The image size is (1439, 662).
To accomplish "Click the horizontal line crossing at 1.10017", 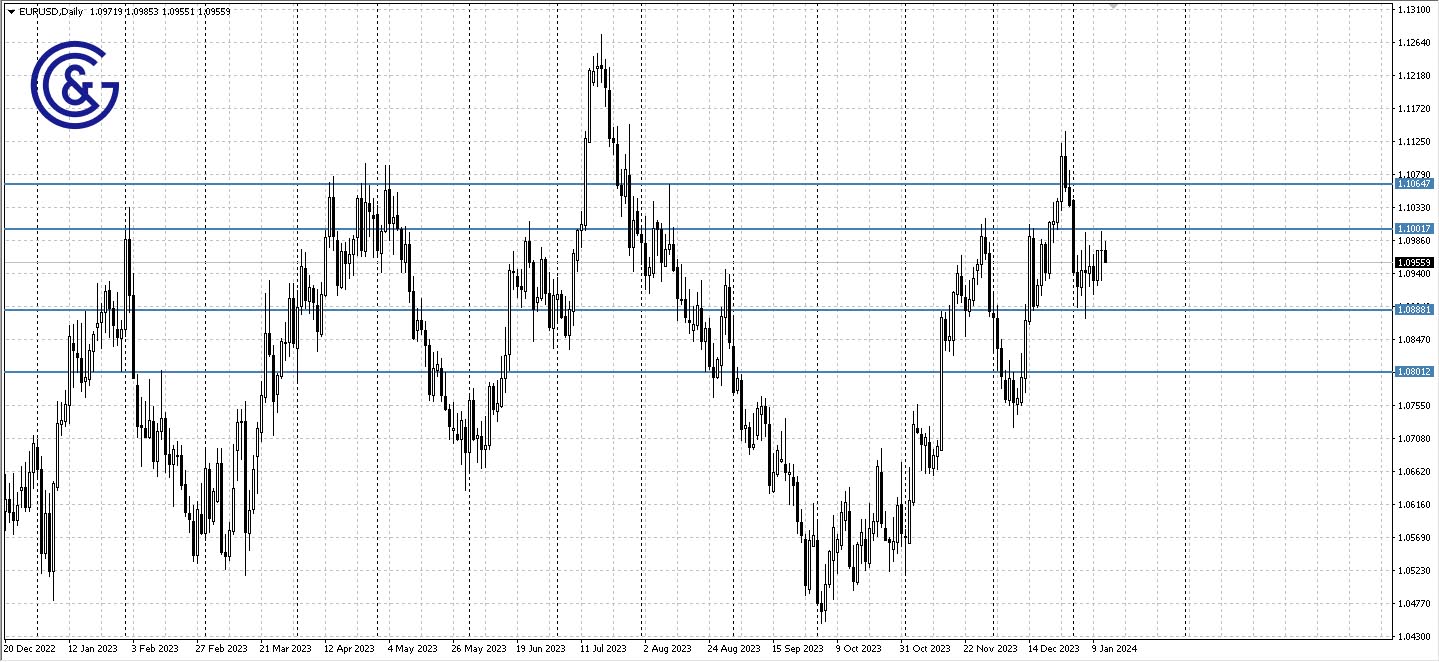I will tap(700, 229).
